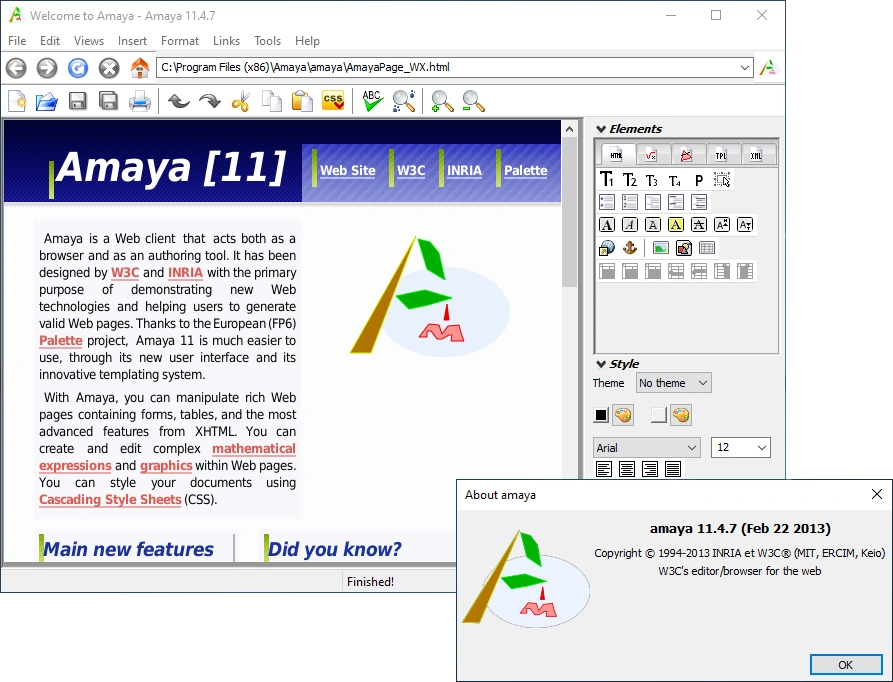Open the Theme dropdown
The width and height of the screenshot is (893, 682).
point(673,382)
